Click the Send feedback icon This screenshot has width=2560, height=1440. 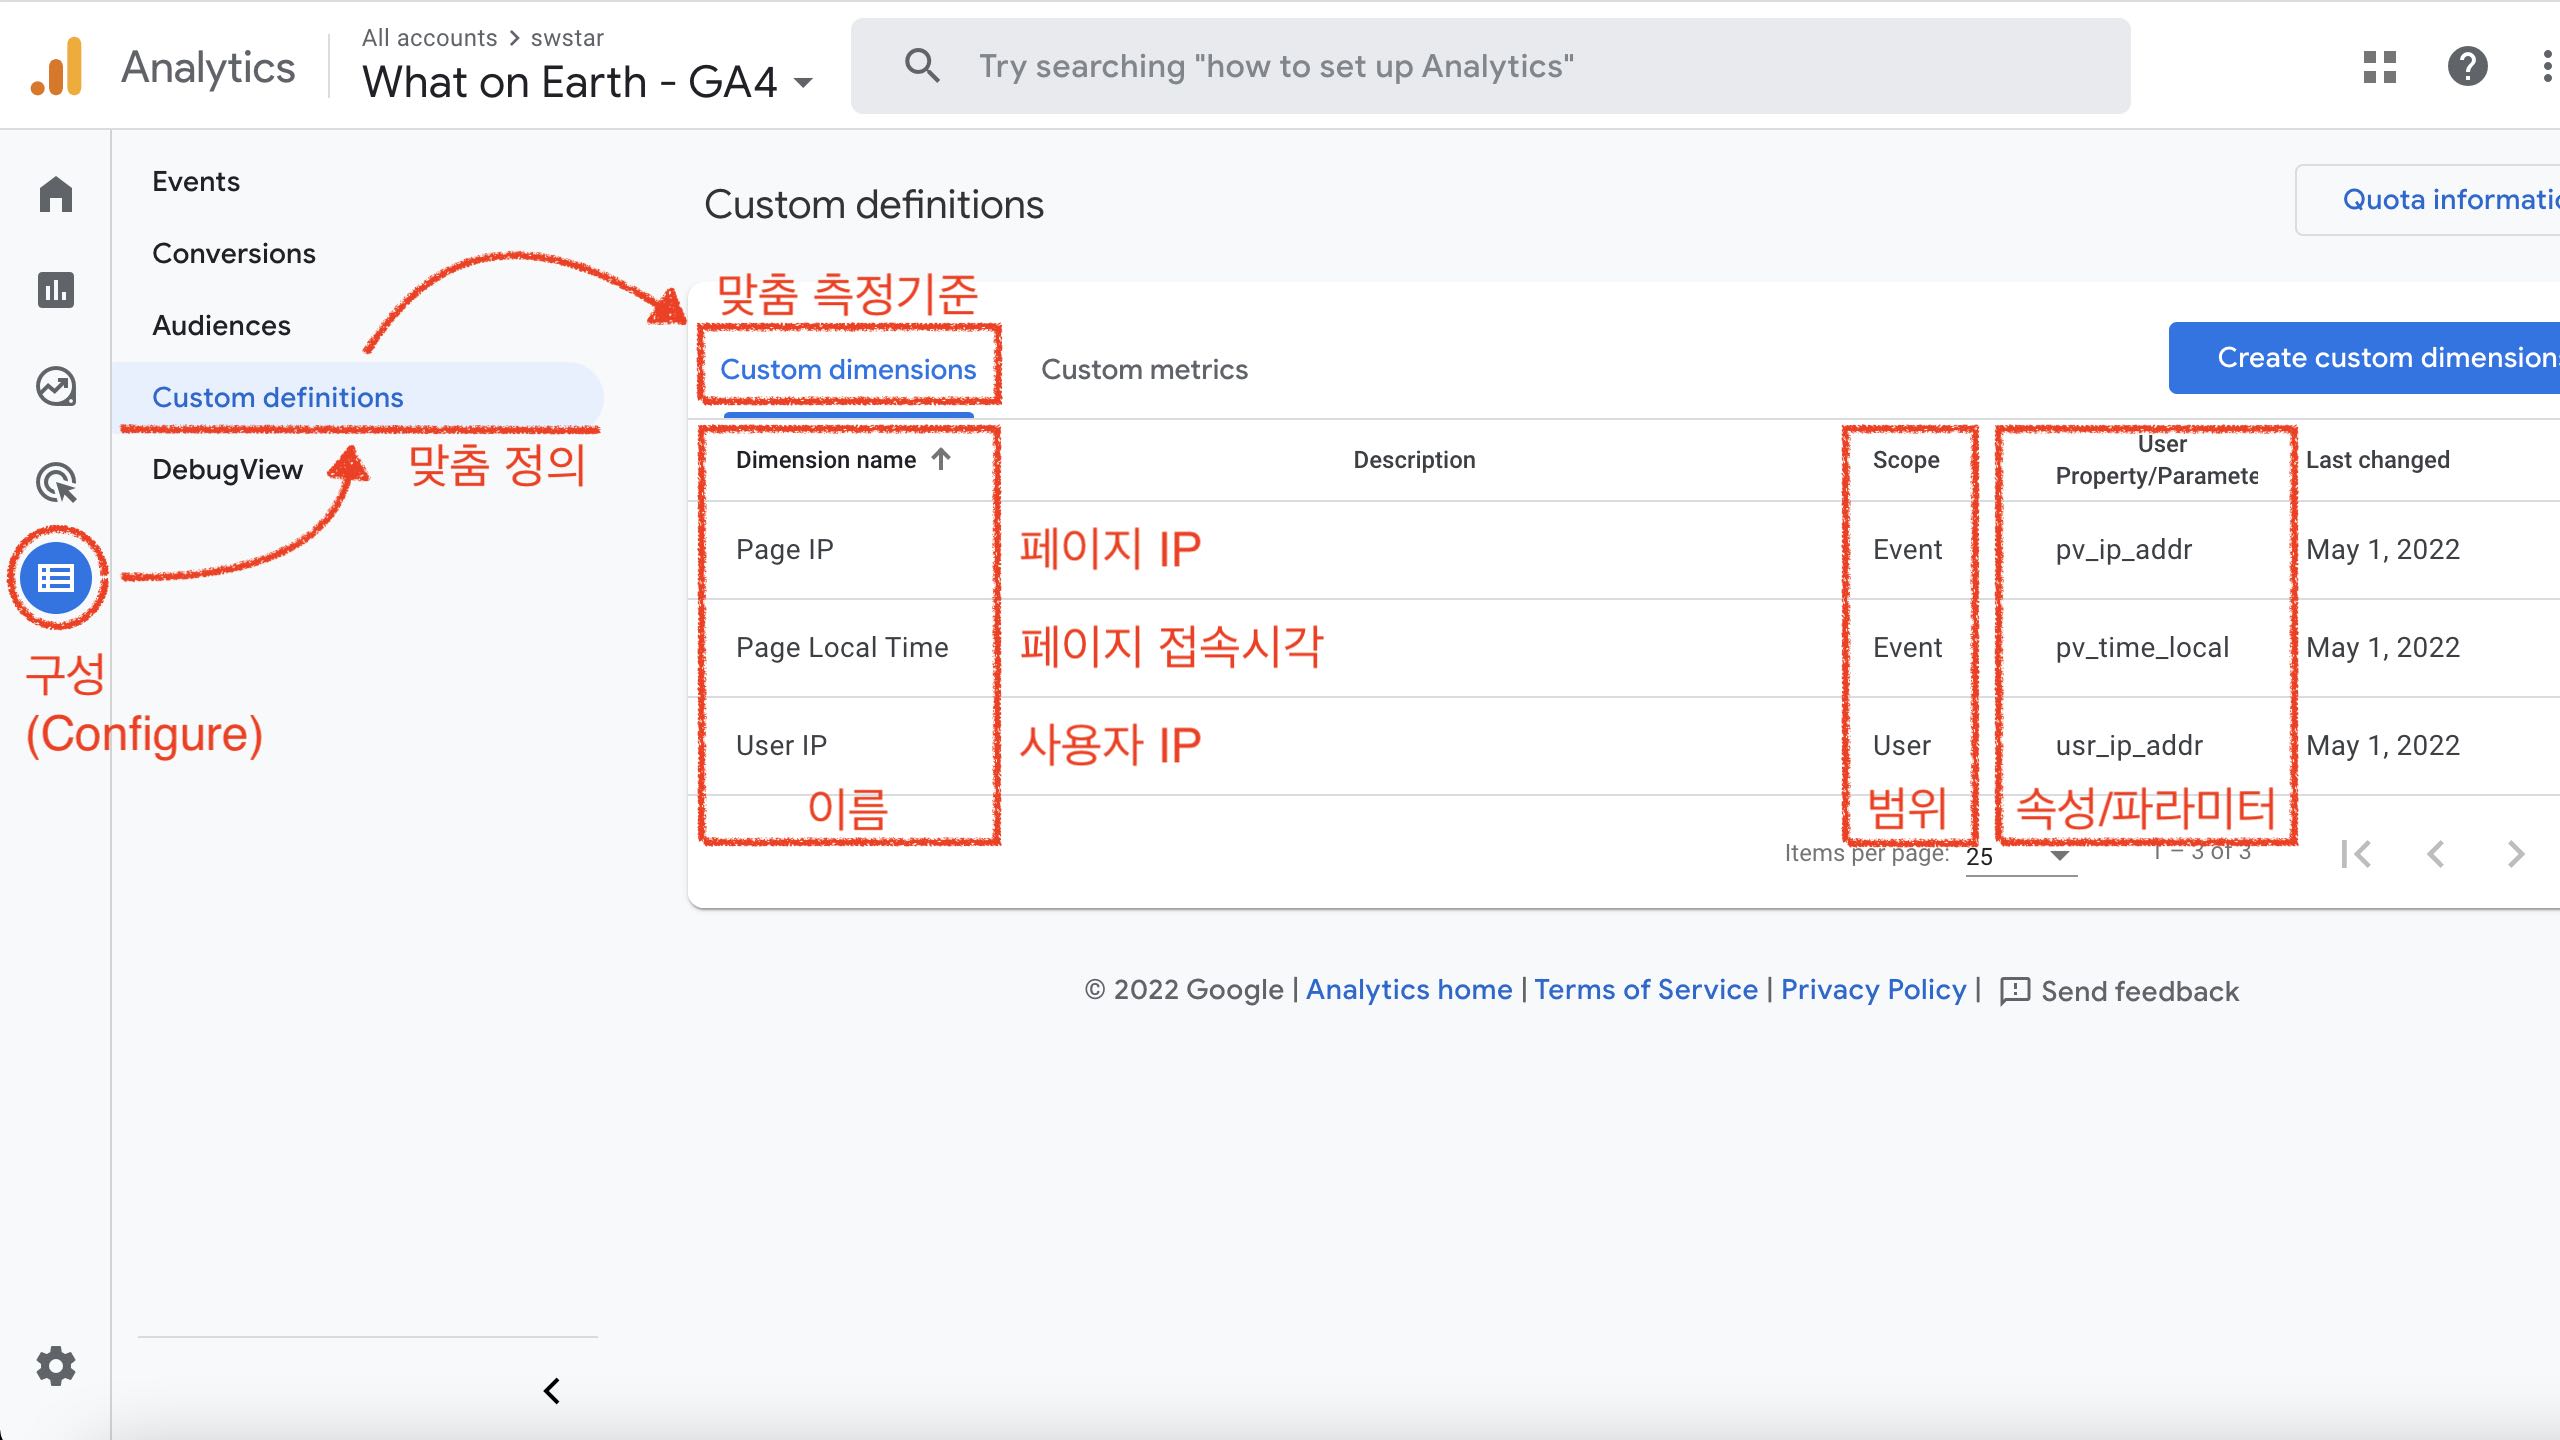point(2013,991)
